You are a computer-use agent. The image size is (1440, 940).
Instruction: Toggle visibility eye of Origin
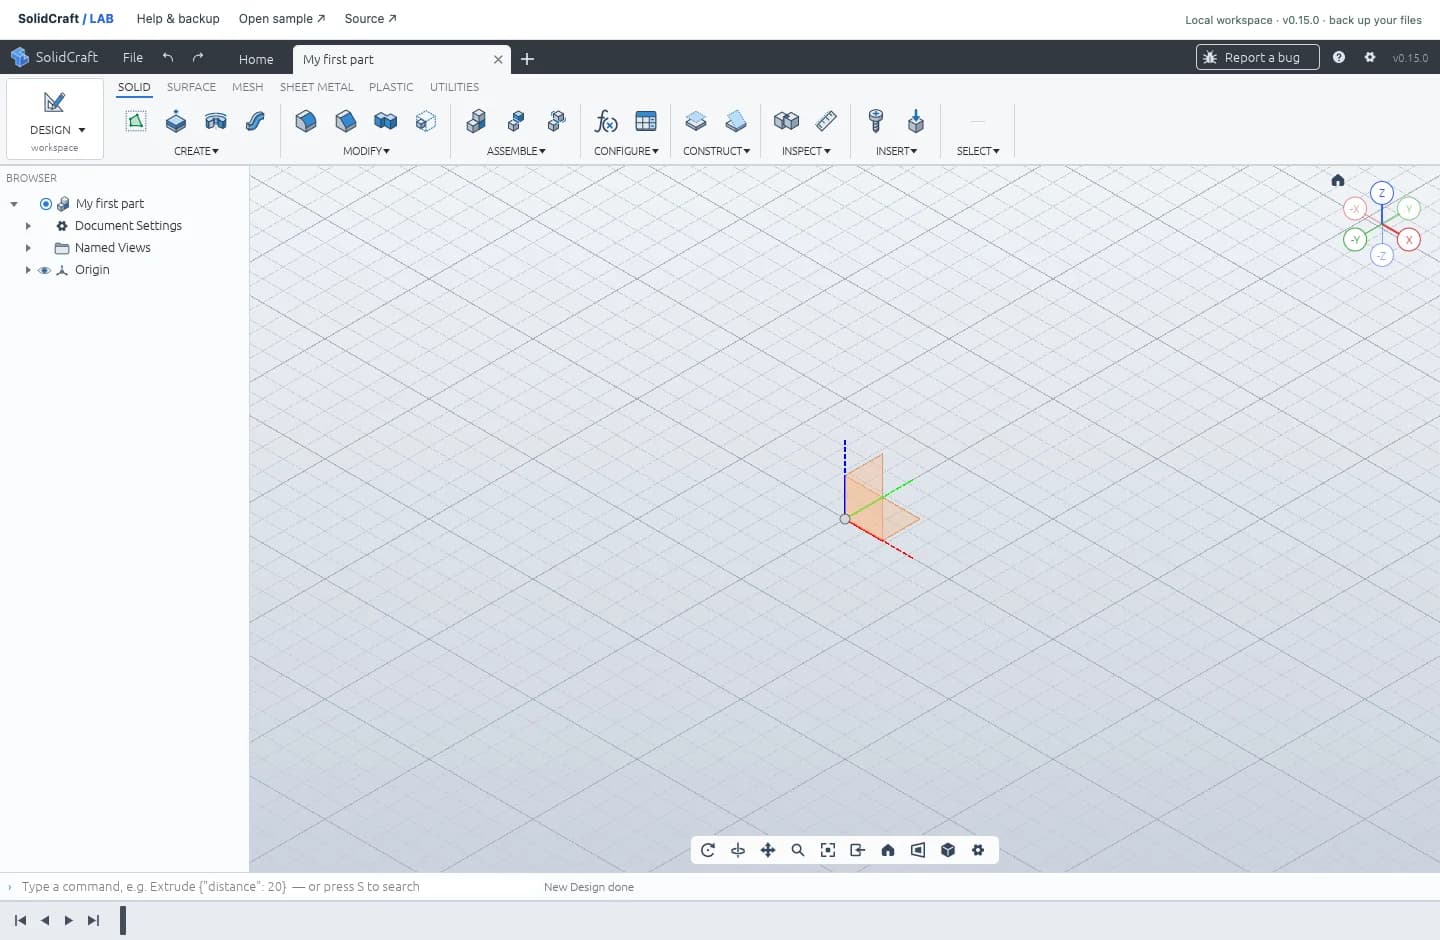coord(44,270)
